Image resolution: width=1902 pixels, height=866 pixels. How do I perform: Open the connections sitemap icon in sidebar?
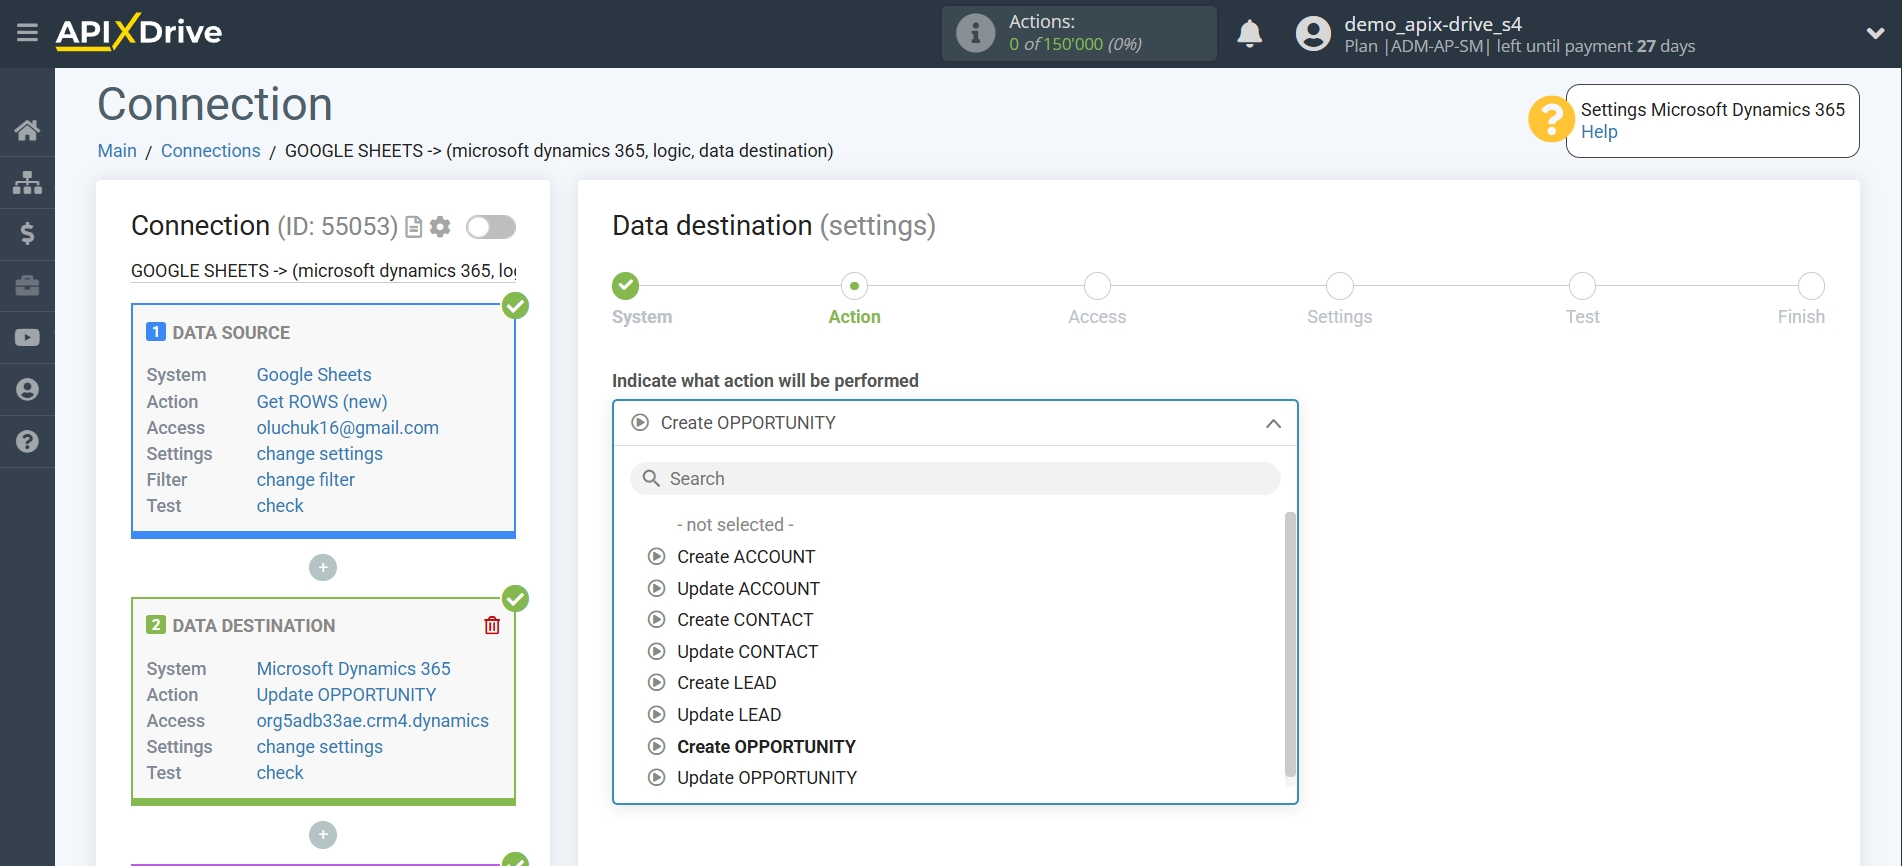click(27, 182)
